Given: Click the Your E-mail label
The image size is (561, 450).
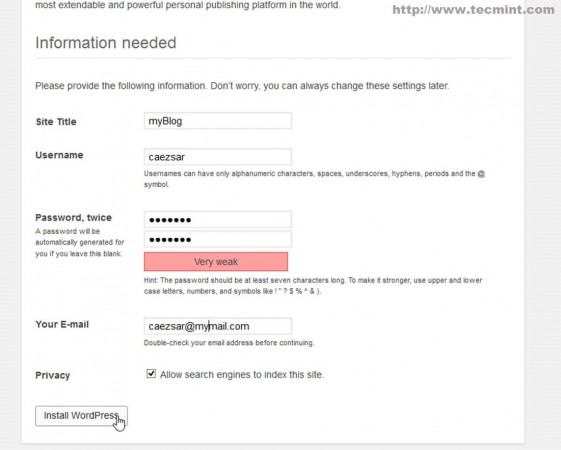Looking at the screenshot, I should pos(62,324).
